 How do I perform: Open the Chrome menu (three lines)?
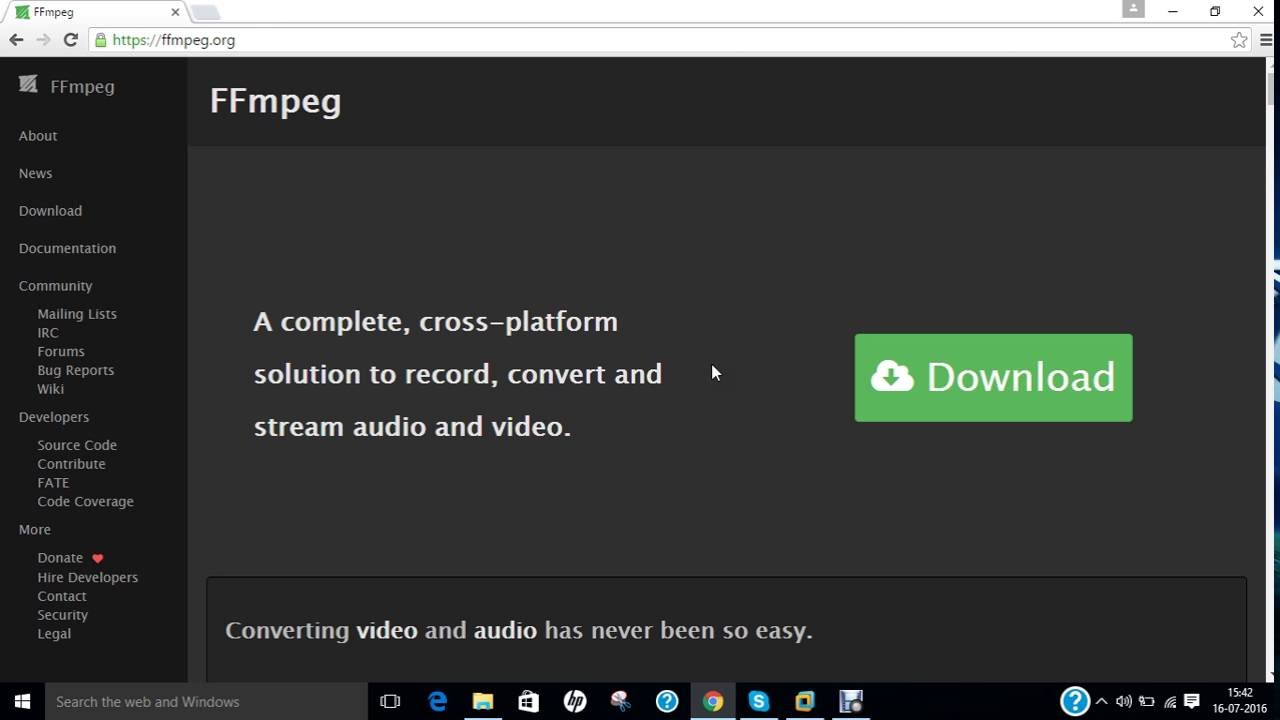click(x=1266, y=40)
